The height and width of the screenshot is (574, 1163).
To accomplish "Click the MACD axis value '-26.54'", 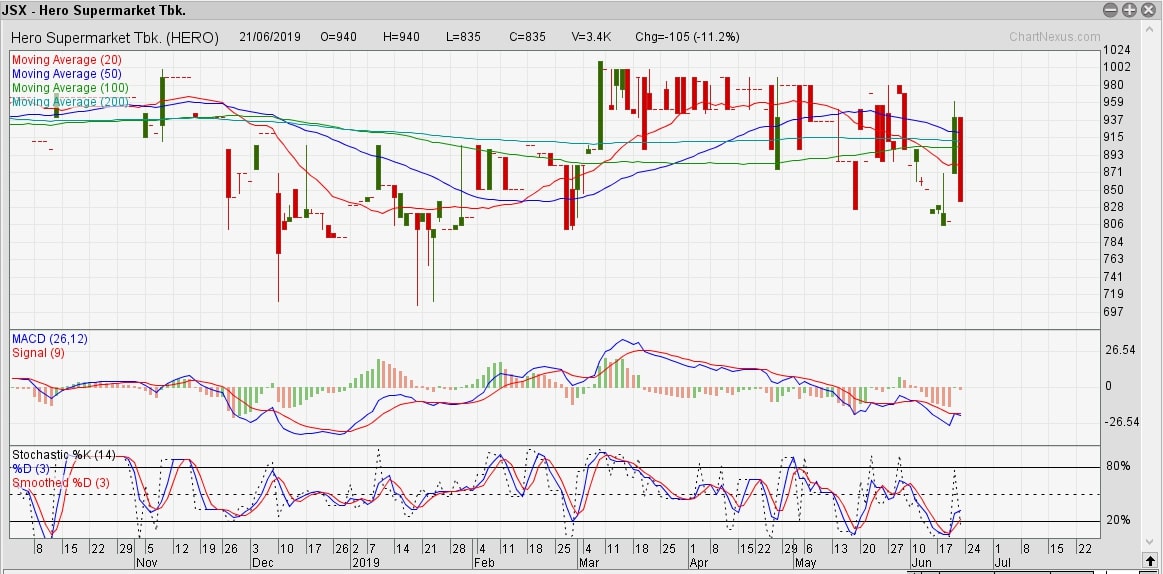I will pyautogui.click(x=1122, y=422).
